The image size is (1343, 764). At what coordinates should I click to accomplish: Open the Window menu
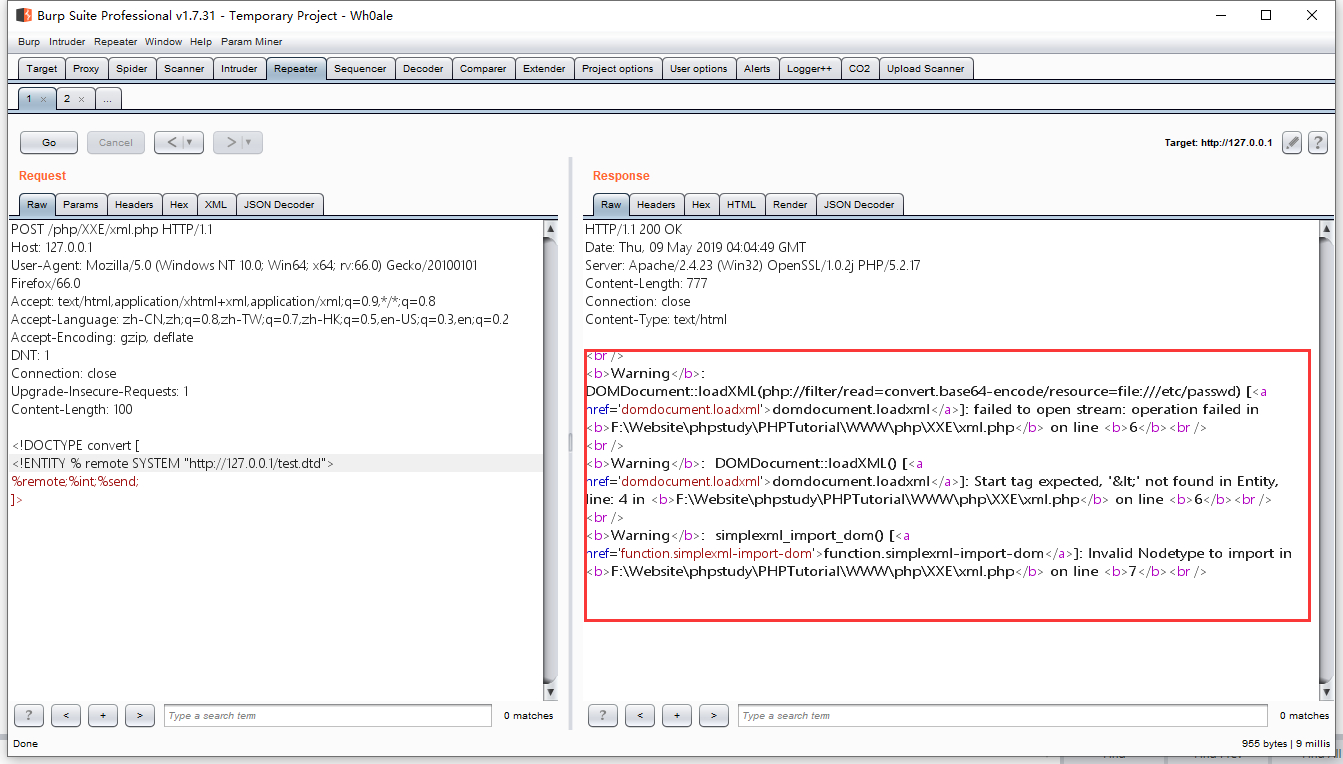coord(163,42)
